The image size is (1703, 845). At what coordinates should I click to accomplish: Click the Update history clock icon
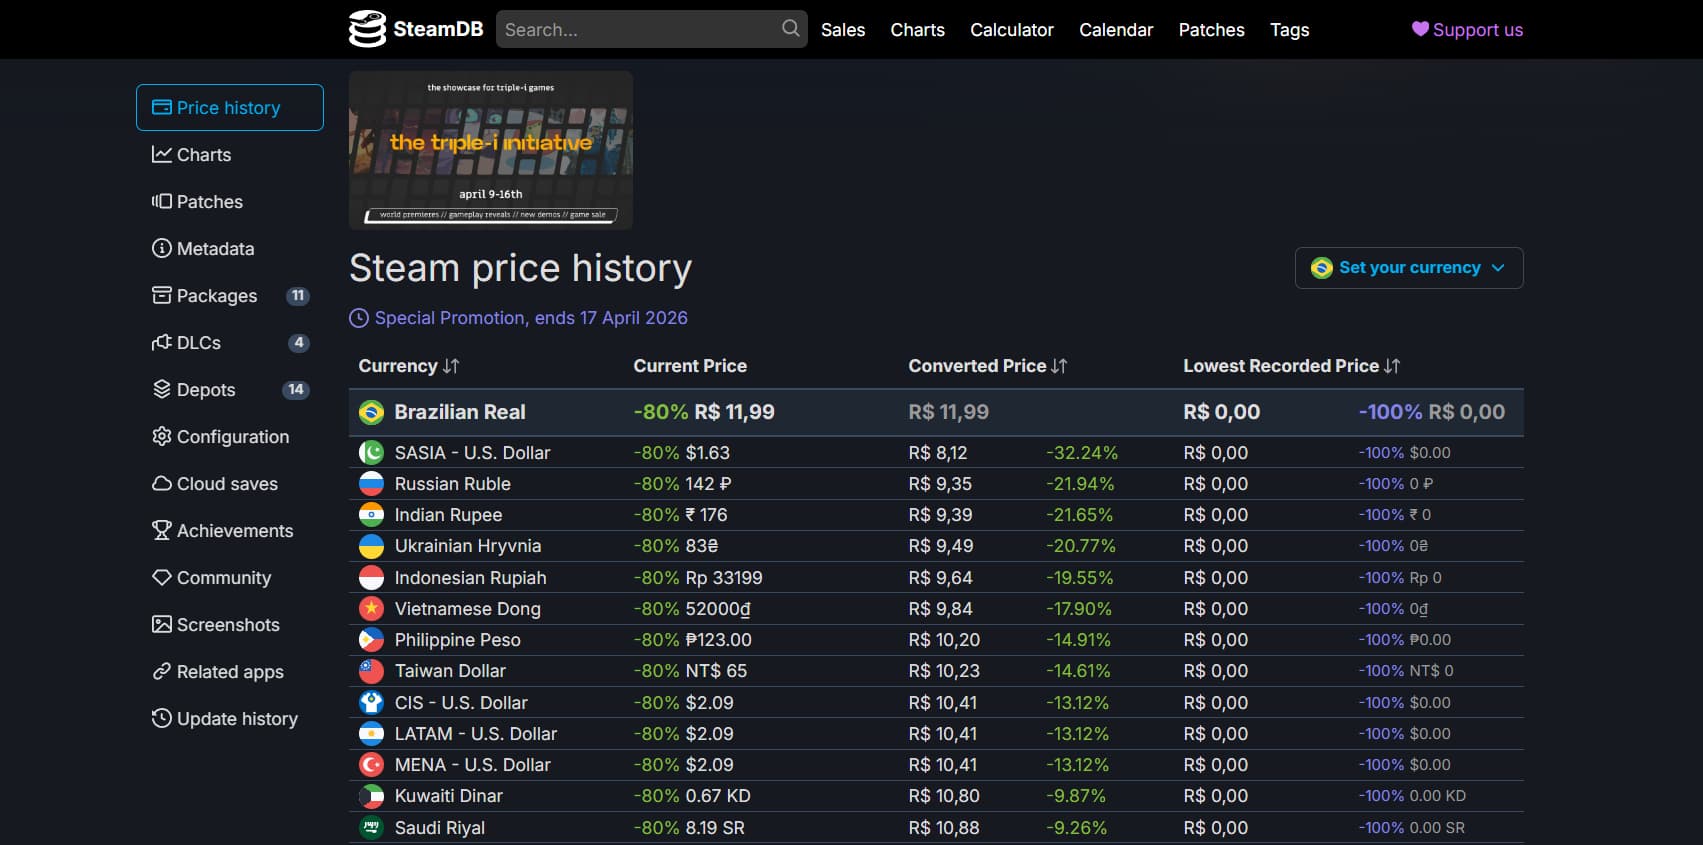[x=161, y=718]
